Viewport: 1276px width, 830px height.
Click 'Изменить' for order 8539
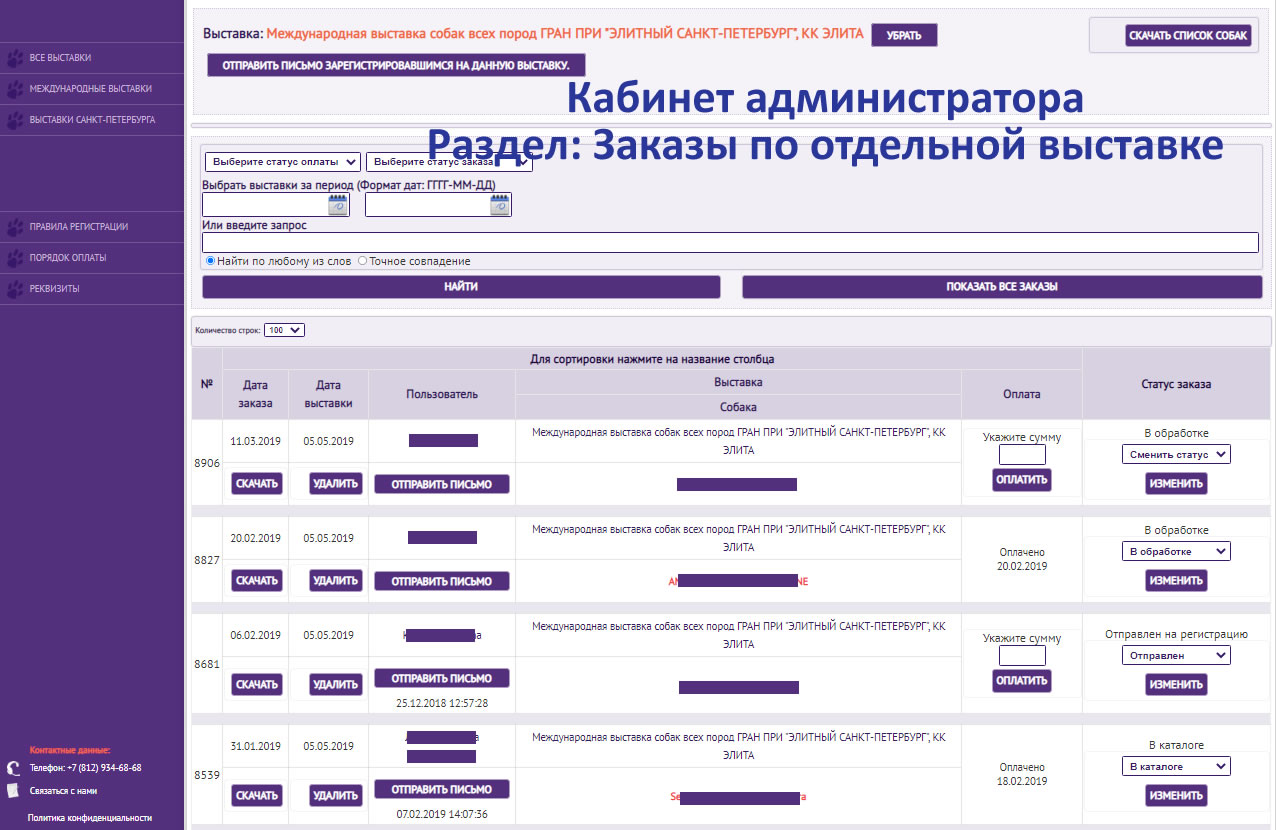(x=1176, y=796)
